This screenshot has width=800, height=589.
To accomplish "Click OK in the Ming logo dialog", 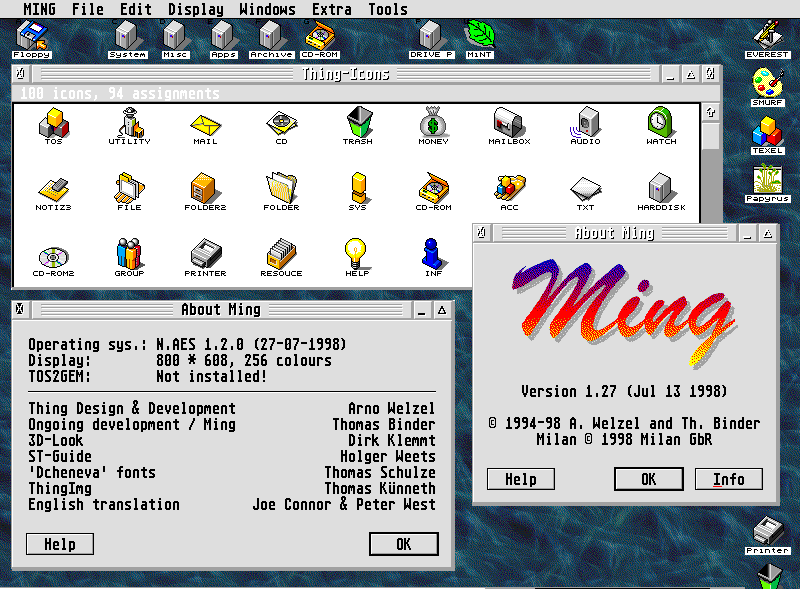I will click(x=648, y=479).
